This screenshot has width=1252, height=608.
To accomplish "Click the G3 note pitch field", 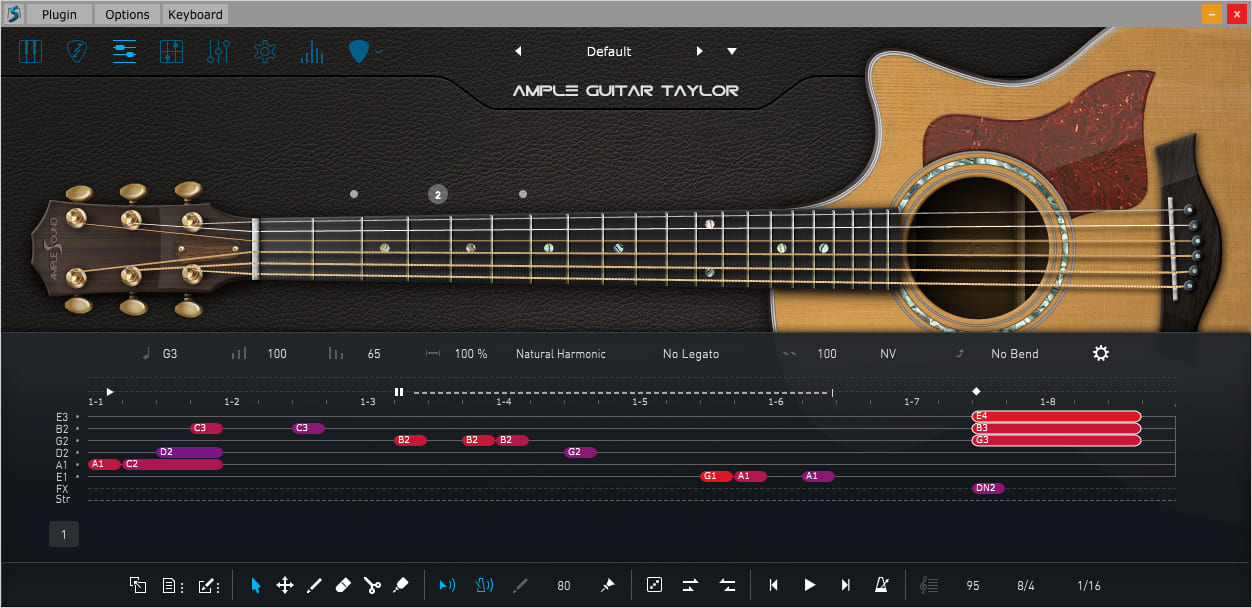I will 170,354.
